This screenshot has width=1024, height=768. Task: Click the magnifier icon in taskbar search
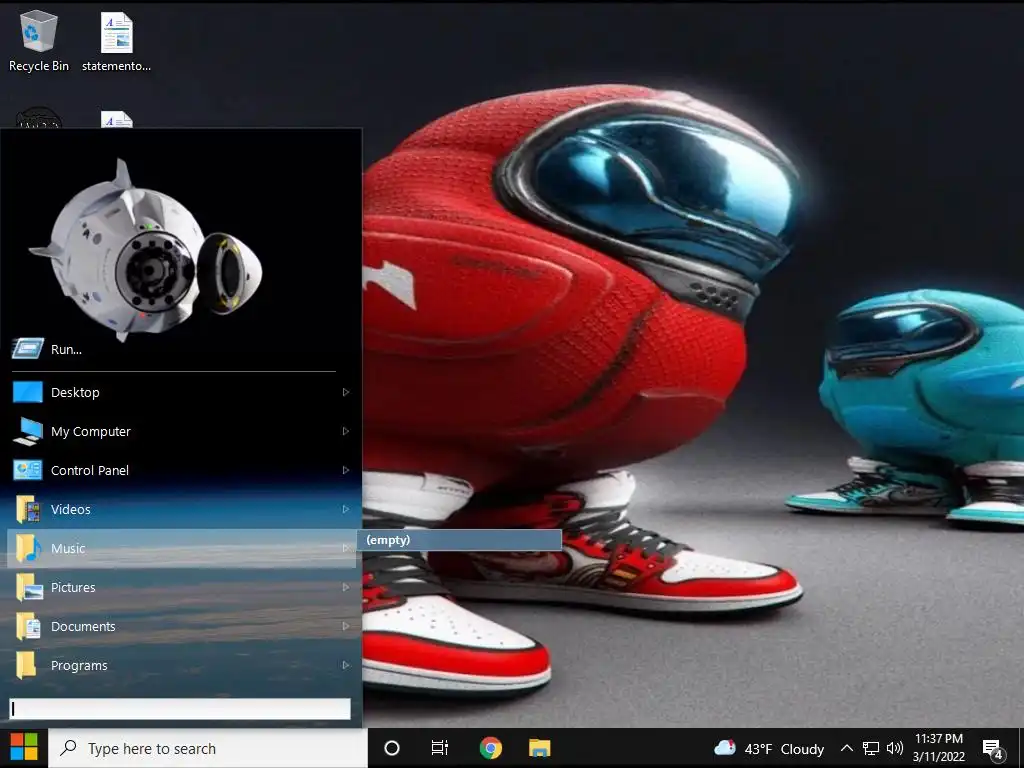[x=68, y=748]
